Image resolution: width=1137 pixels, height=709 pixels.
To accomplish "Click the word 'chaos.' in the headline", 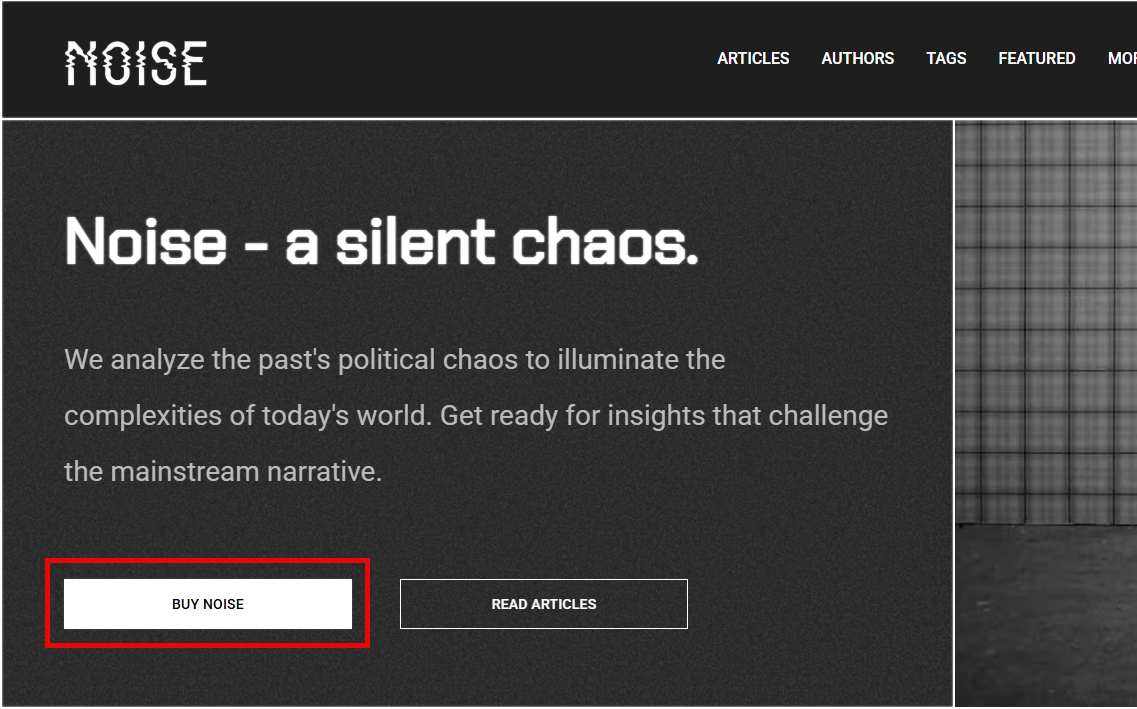I will [605, 241].
